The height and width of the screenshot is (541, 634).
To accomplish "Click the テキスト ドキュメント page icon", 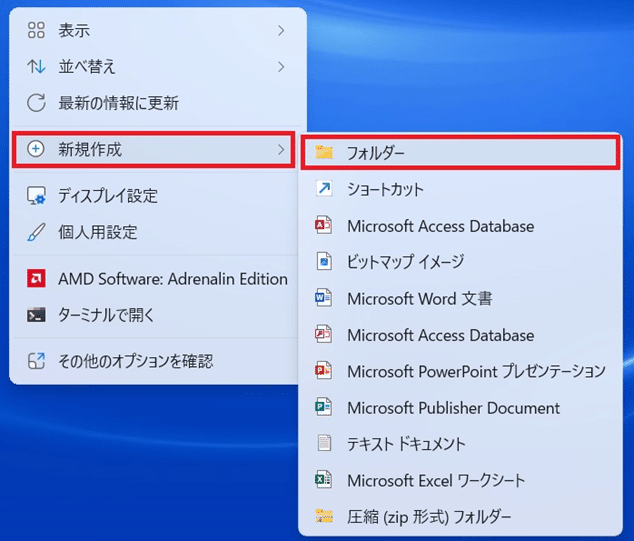I will point(324,444).
